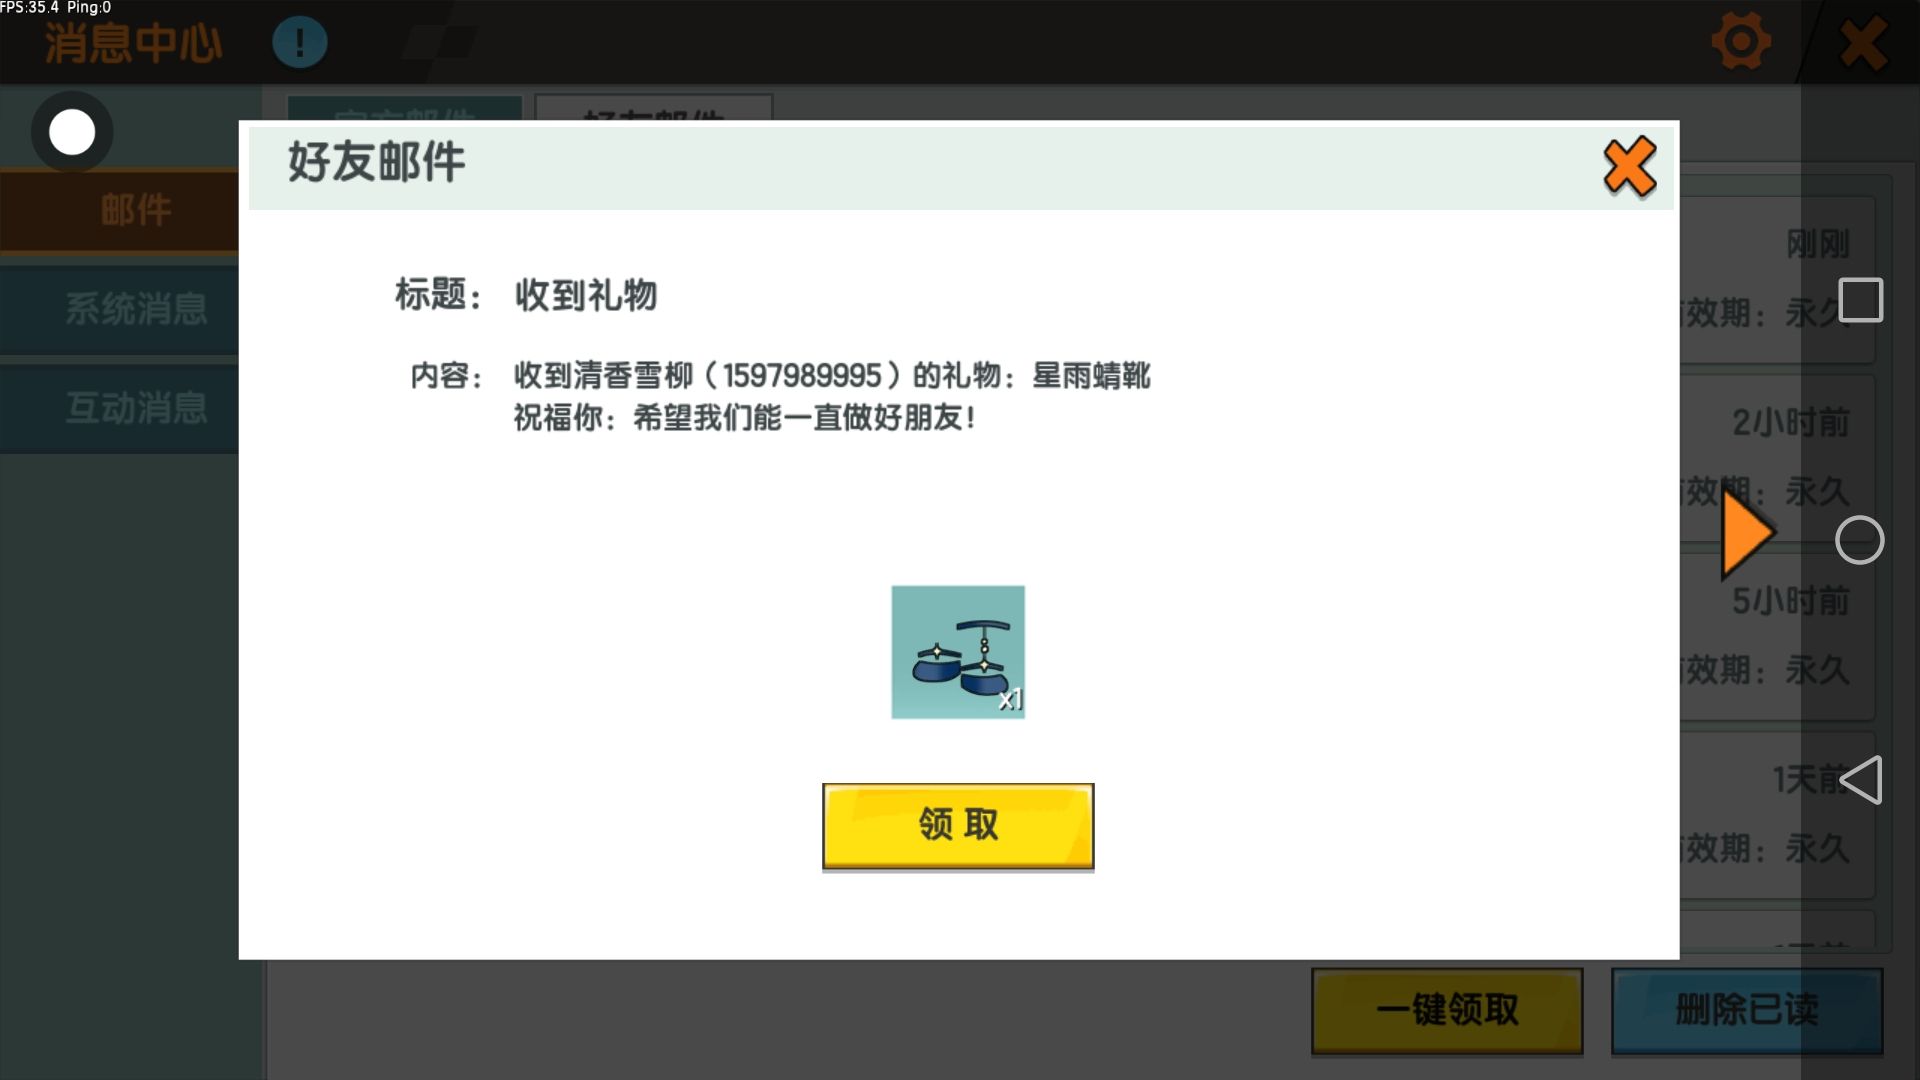Tap the Android square recents icon
The image size is (1920, 1080).
[x=1860, y=300]
